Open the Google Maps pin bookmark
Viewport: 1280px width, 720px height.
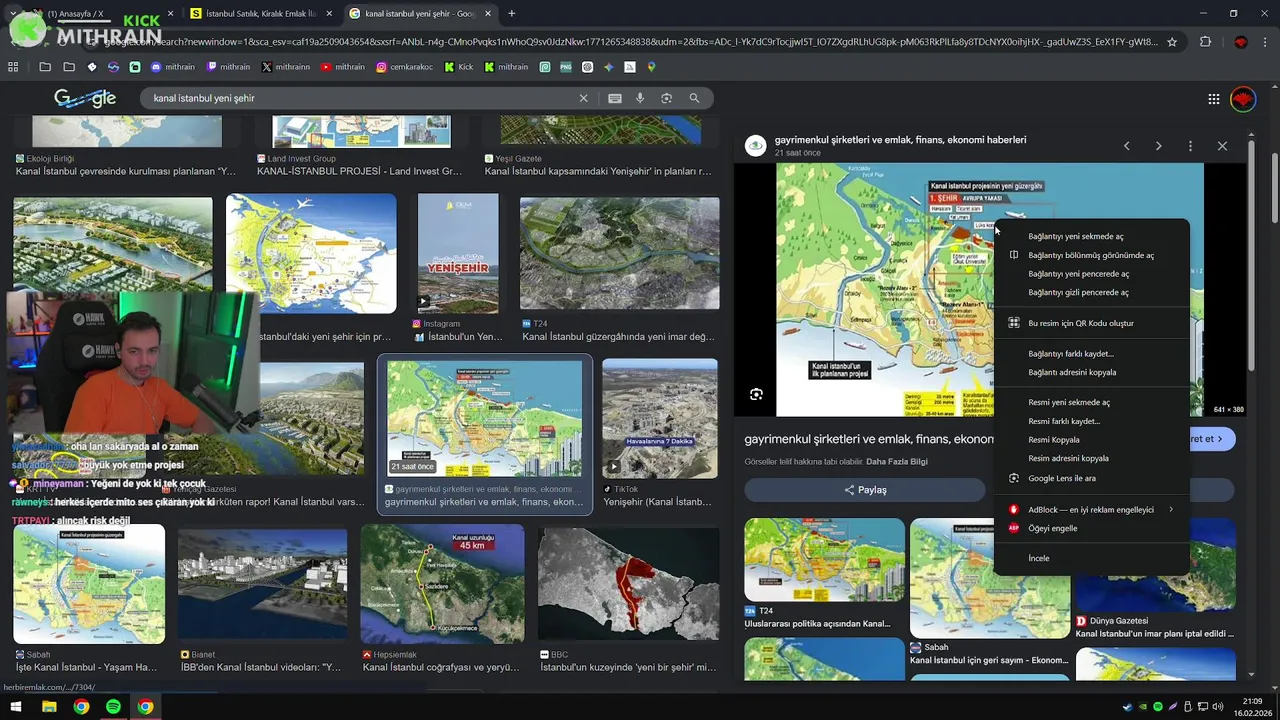click(x=651, y=67)
